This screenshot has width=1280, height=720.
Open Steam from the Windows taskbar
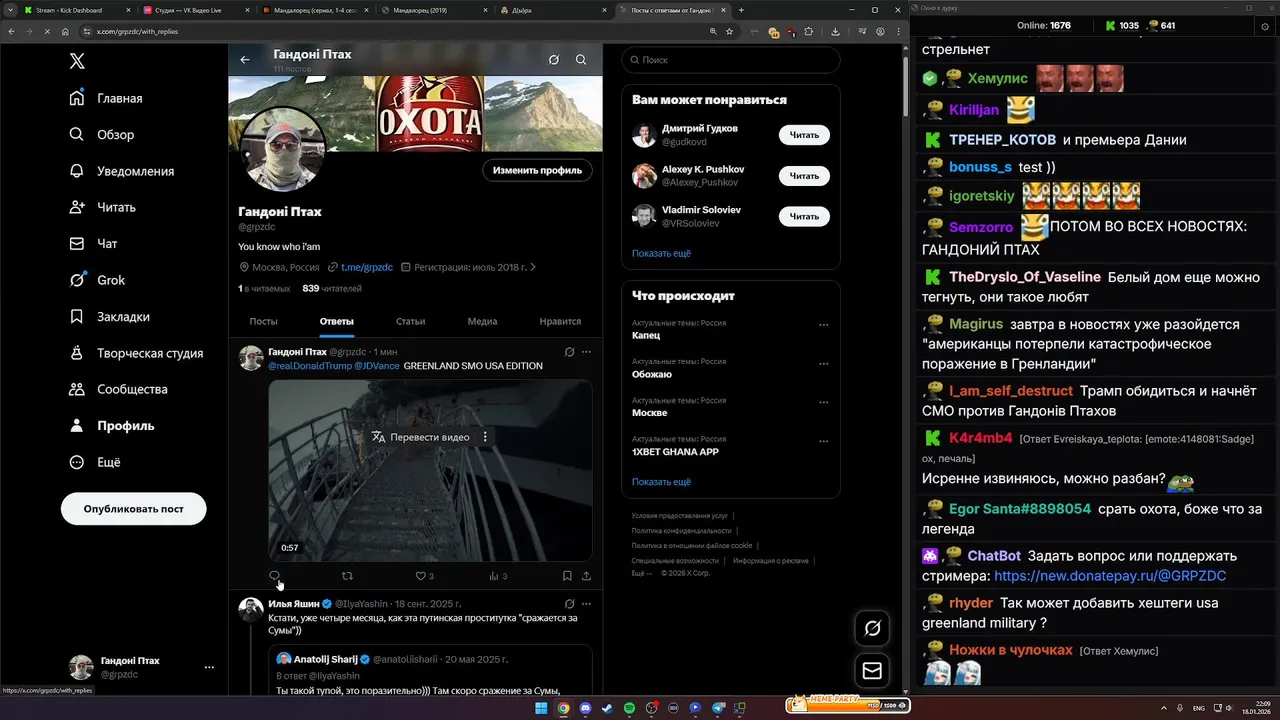pos(607,708)
